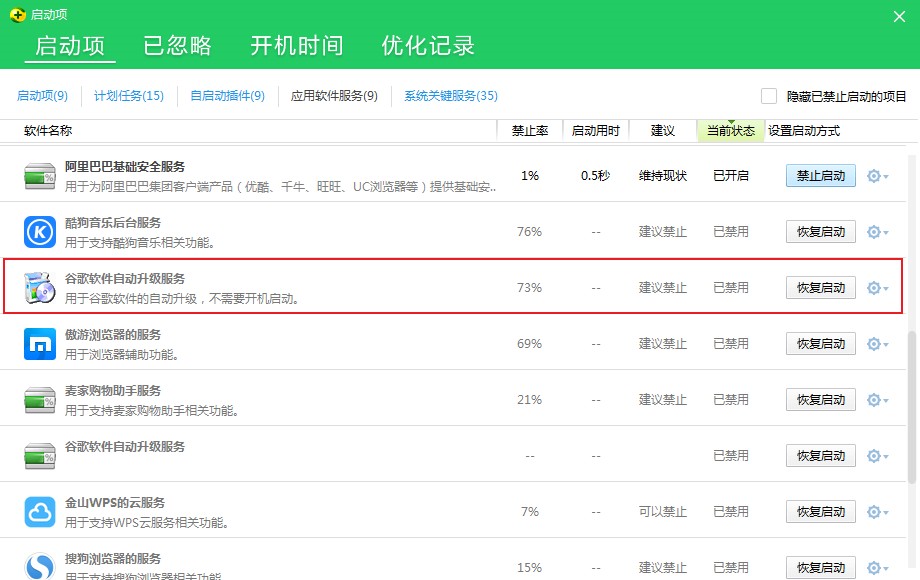Click 恢复启动 for 麦家购物助手服务

click(x=821, y=400)
